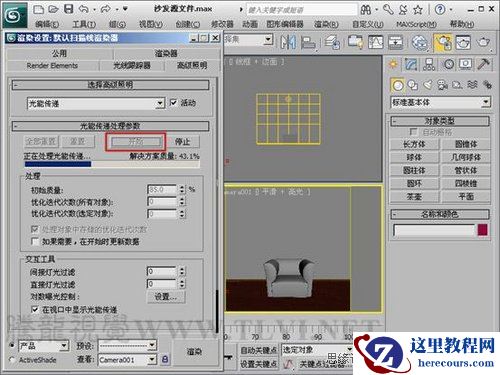The width and height of the screenshot is (500, 375).
Task: Select the Cameras category icon
Action: coord(443,85)
